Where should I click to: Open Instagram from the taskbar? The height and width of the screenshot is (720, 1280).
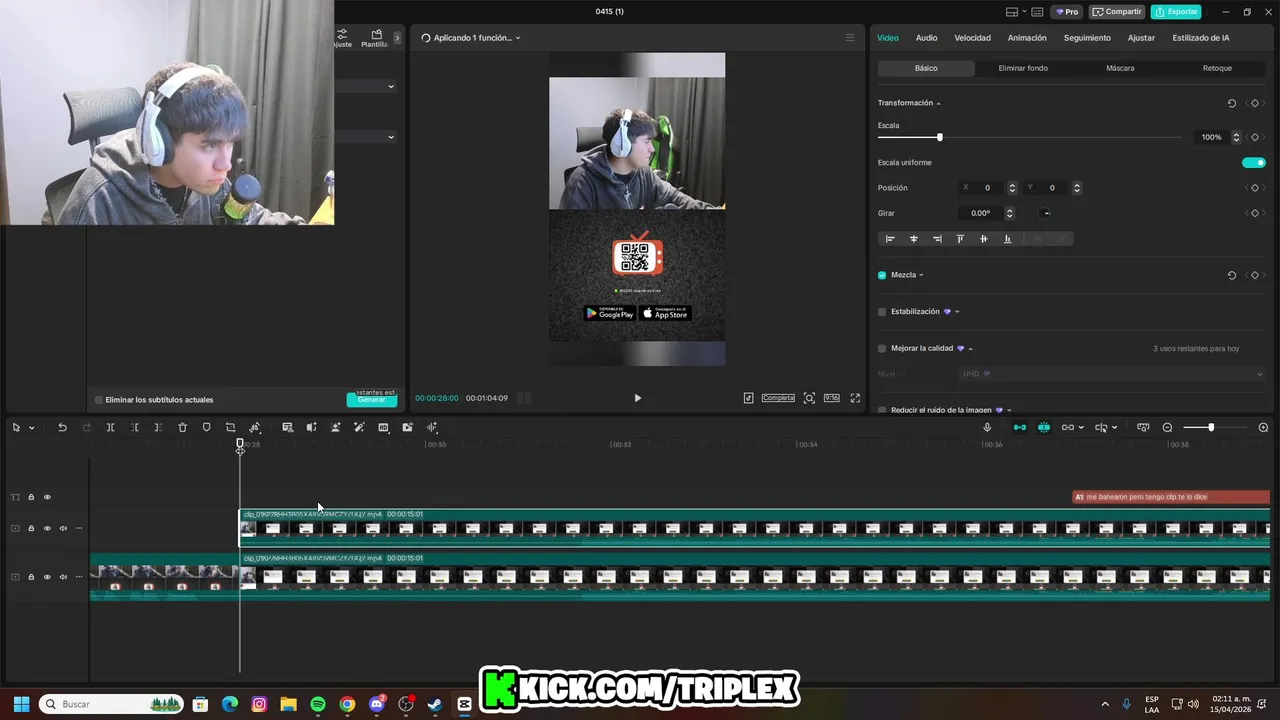(x=259, y=704)
